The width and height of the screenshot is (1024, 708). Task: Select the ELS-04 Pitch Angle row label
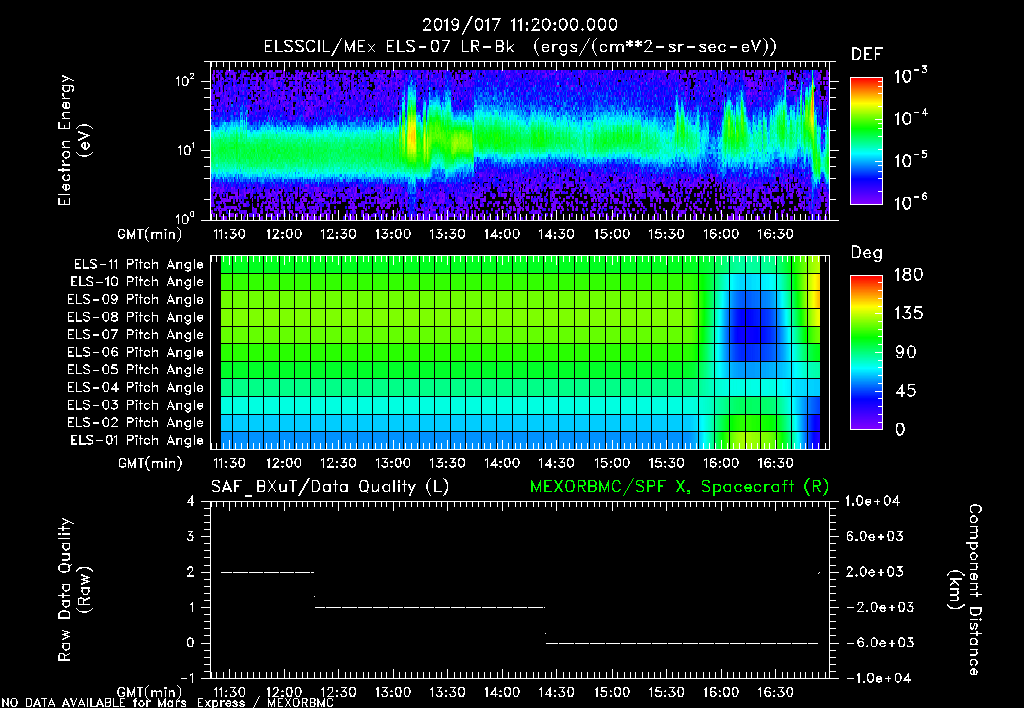[136, 387]
